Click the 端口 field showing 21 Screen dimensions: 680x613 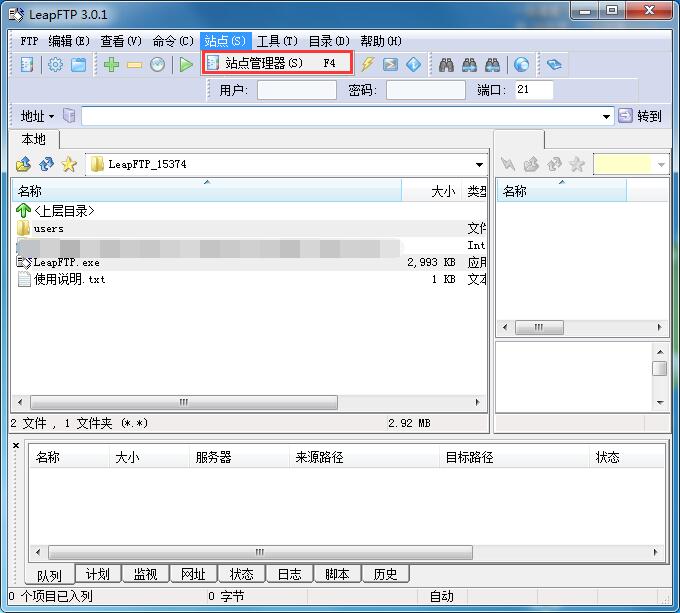point(534,90)
